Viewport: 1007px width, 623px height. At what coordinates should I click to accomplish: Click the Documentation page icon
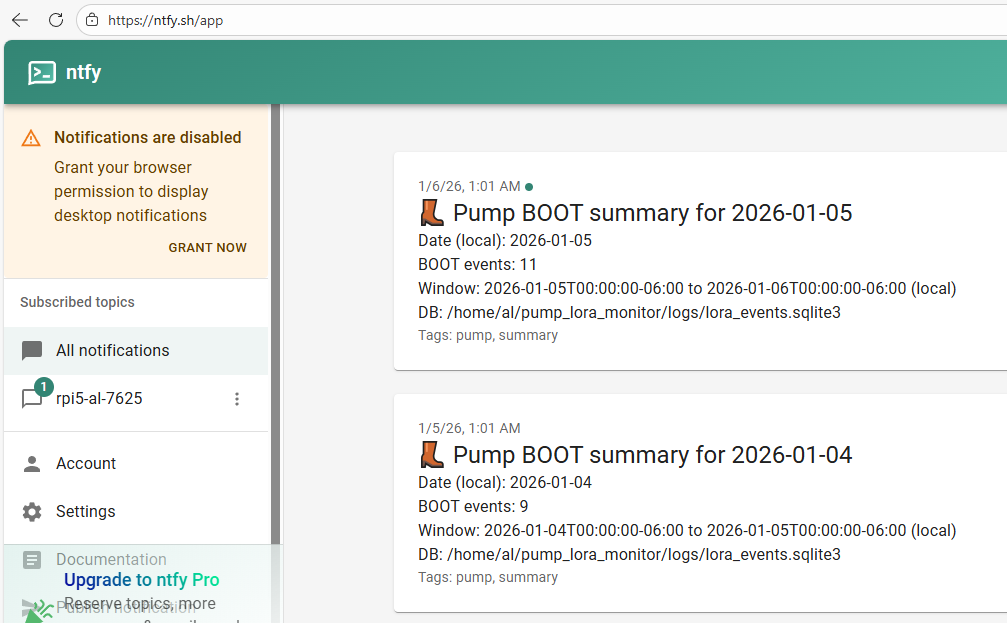pyautogui.click(x=32, y=560)
